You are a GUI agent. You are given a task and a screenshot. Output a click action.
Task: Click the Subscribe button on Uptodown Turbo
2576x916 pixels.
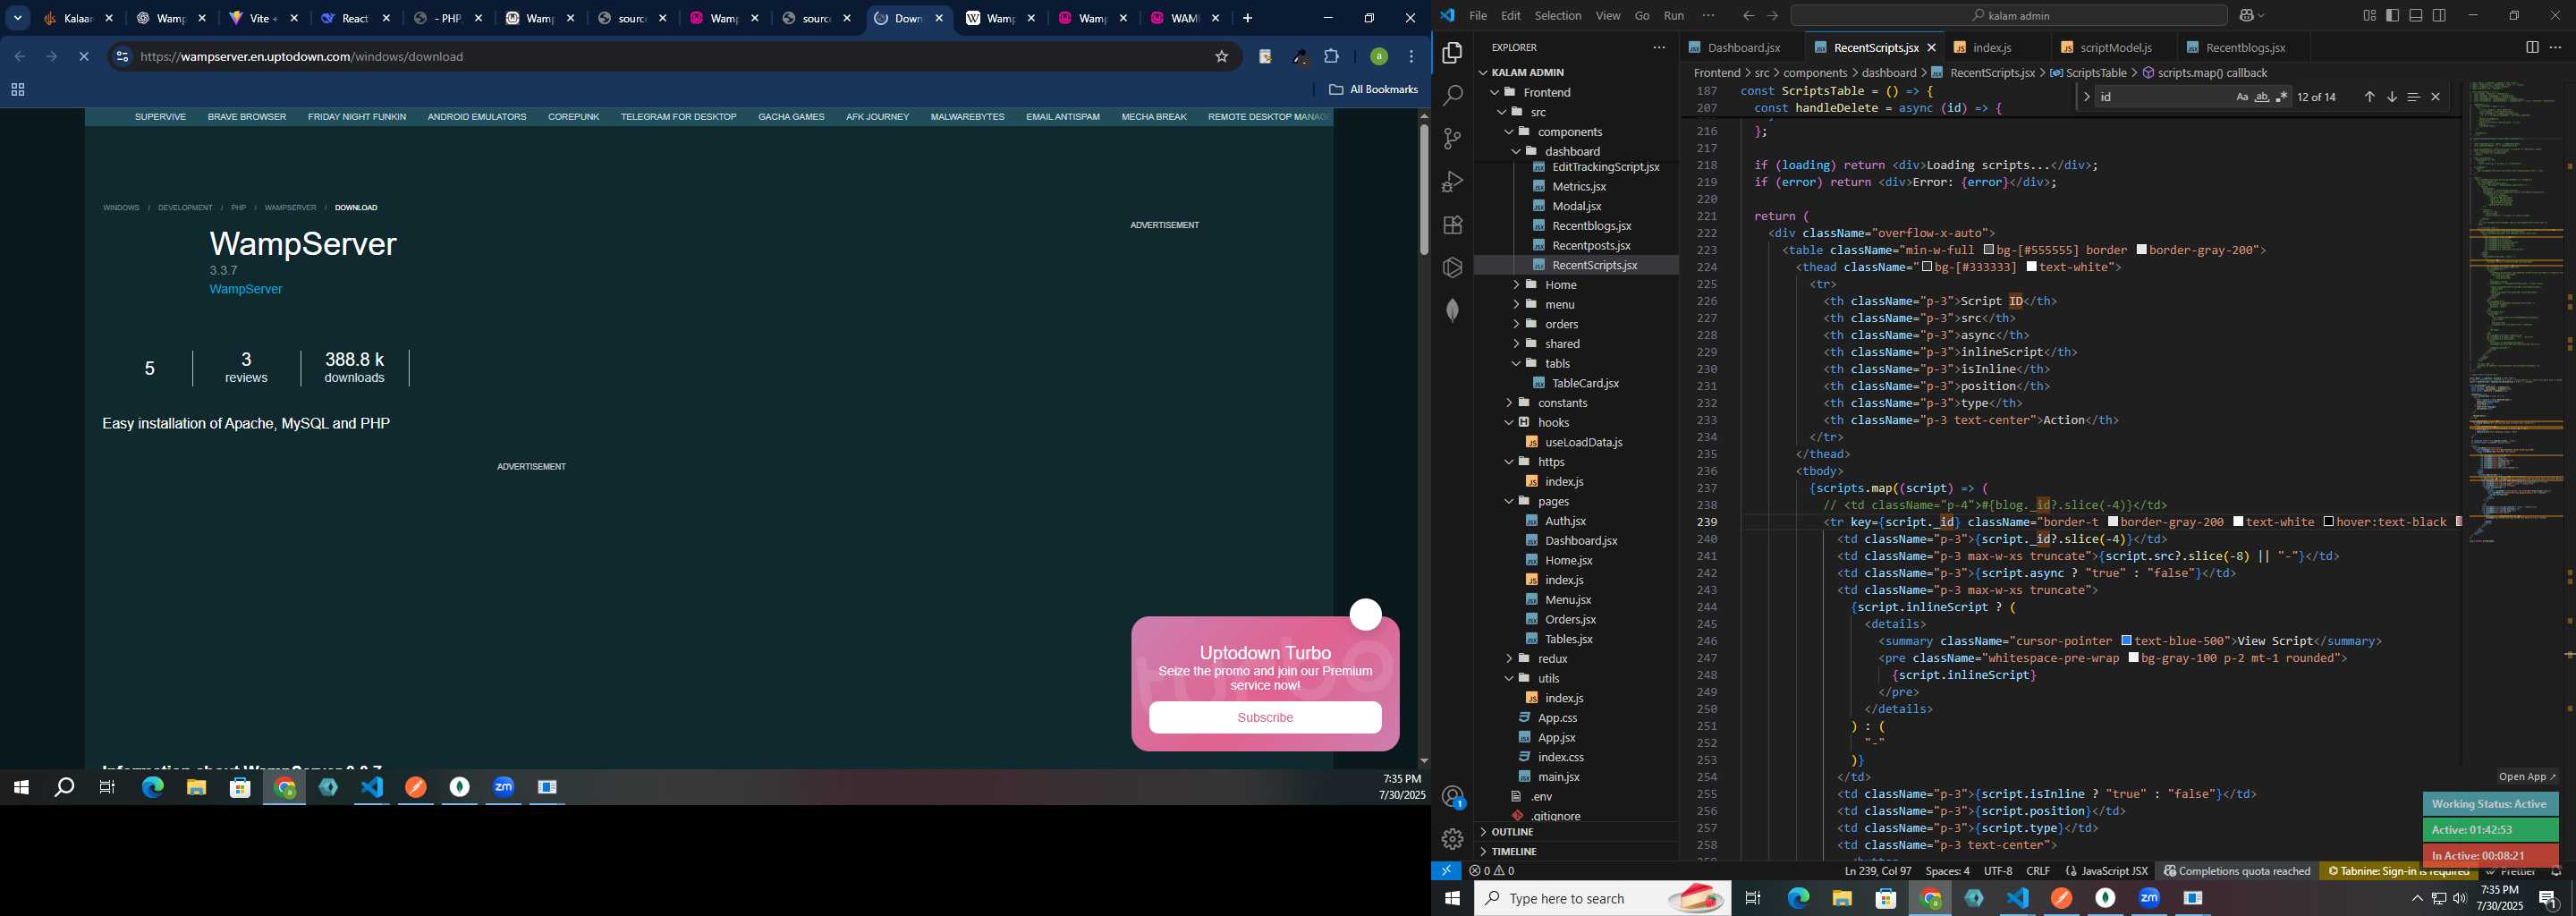click(x=1265, y=718)
